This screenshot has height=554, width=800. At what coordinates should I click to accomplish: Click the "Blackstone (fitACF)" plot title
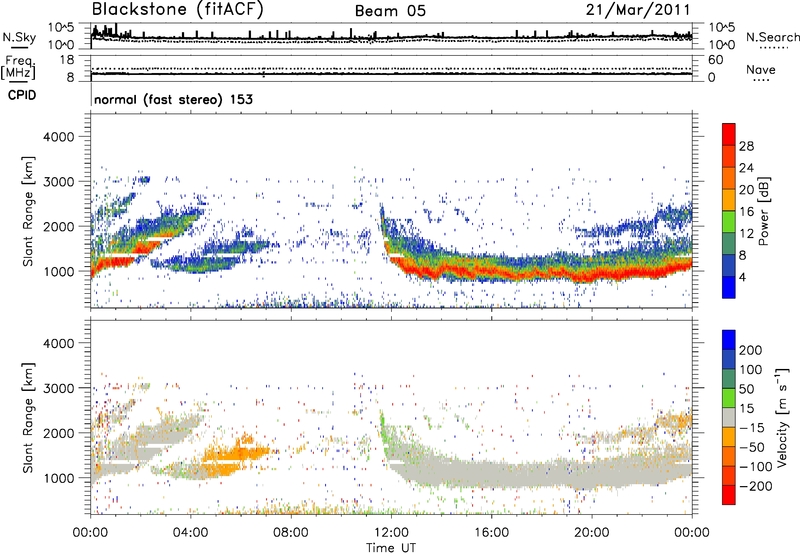pyautogui.click(x=178, y=10)
